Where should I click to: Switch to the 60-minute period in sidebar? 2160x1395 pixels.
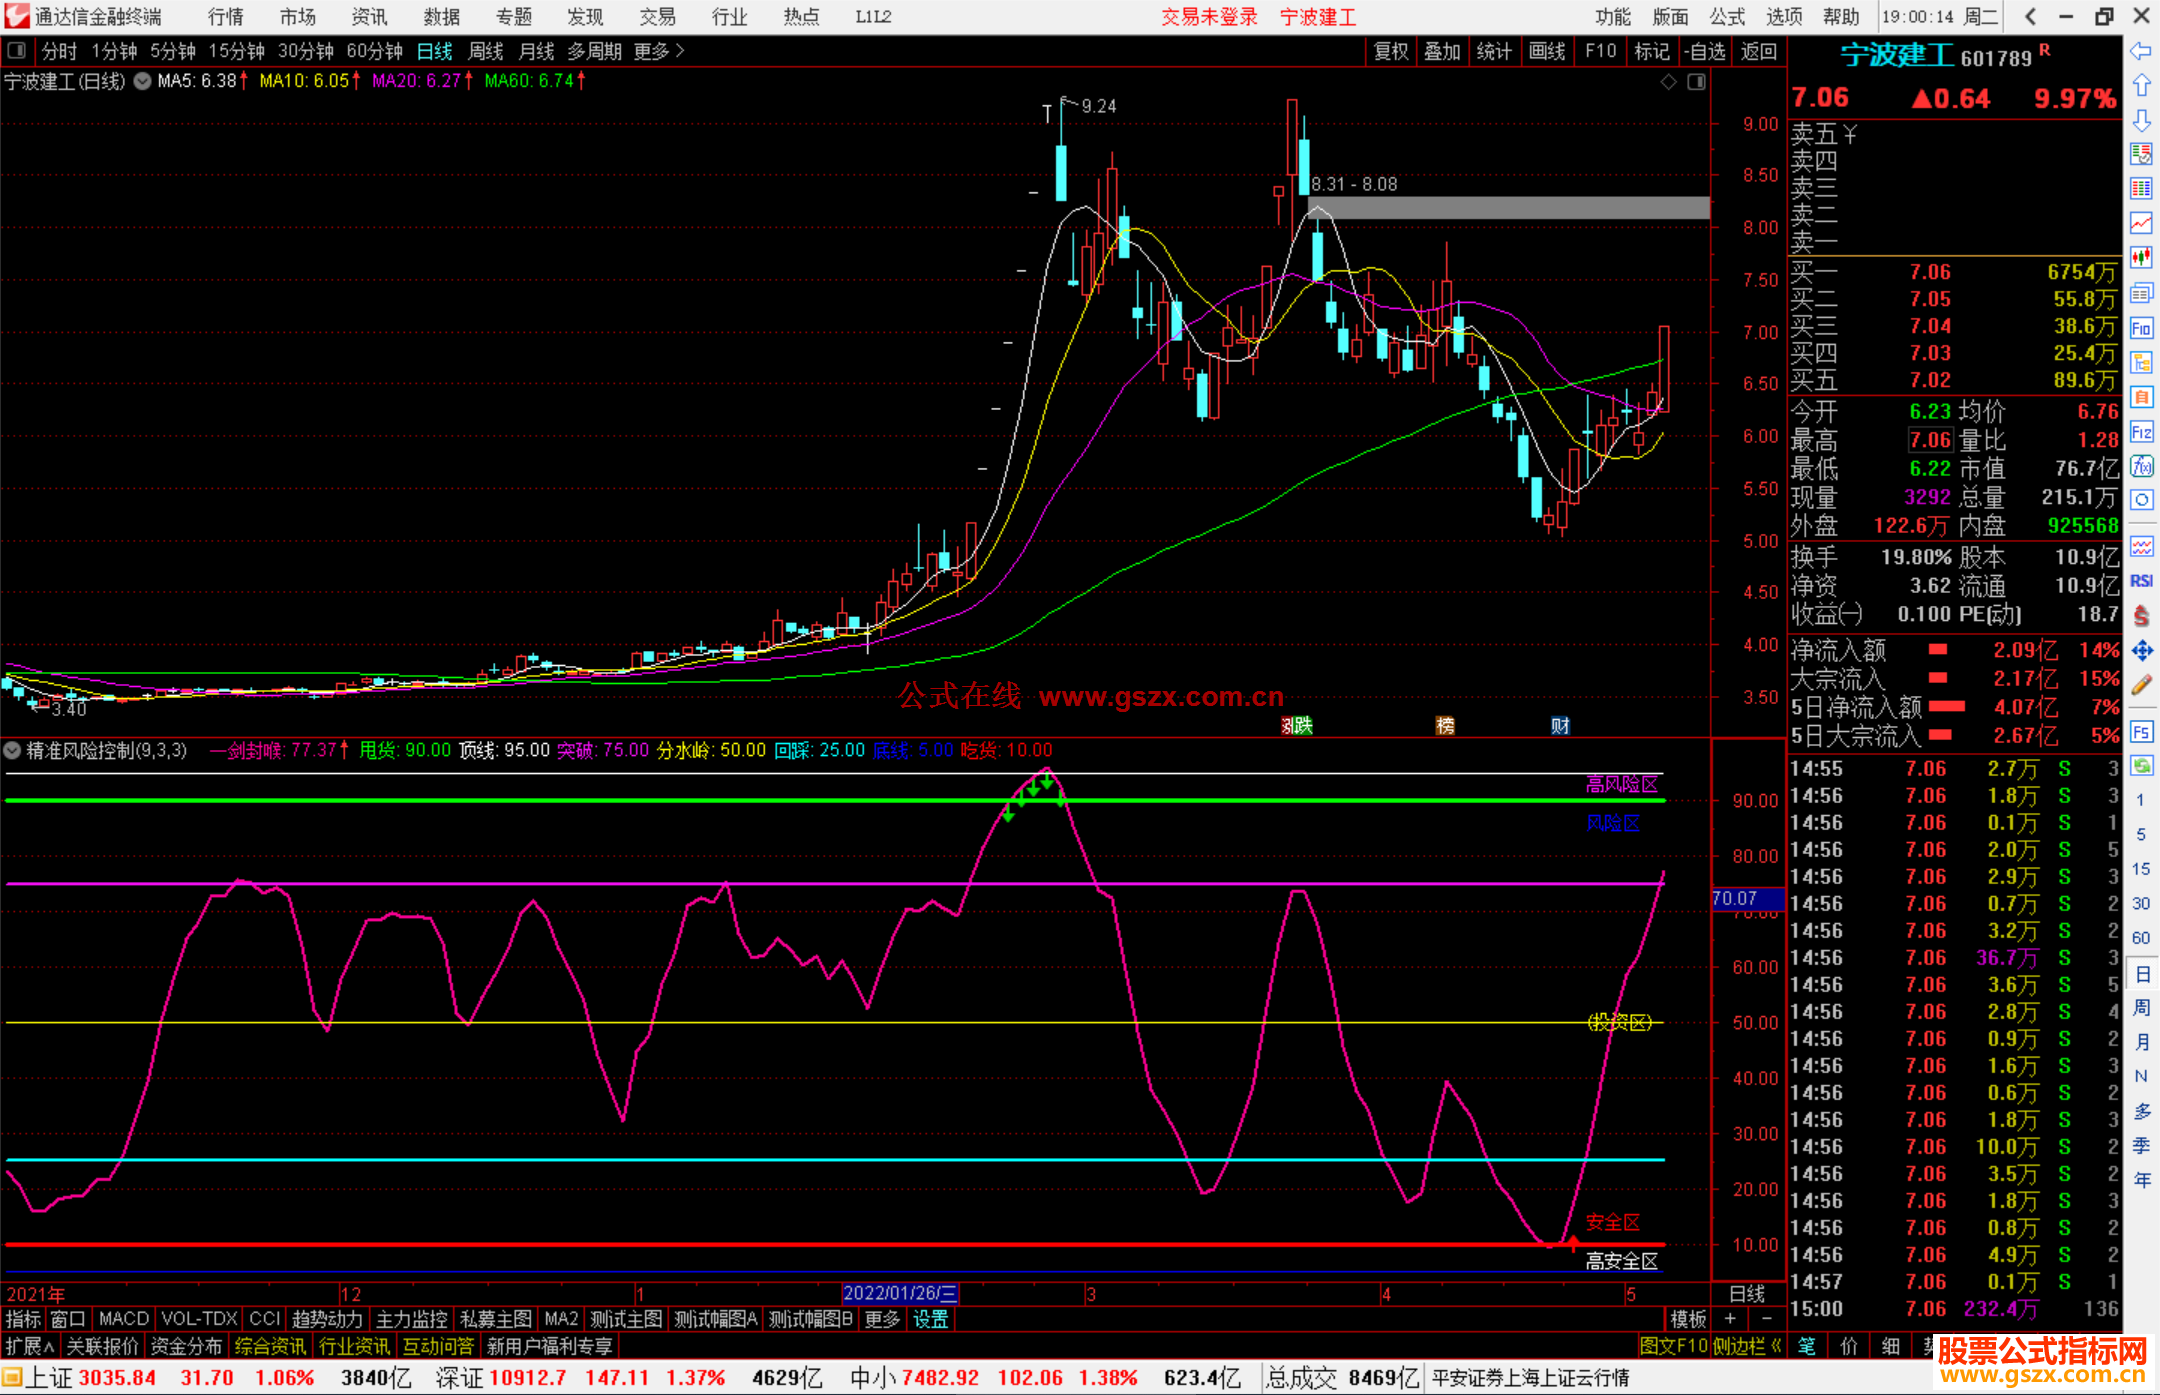pos(2141,938)
